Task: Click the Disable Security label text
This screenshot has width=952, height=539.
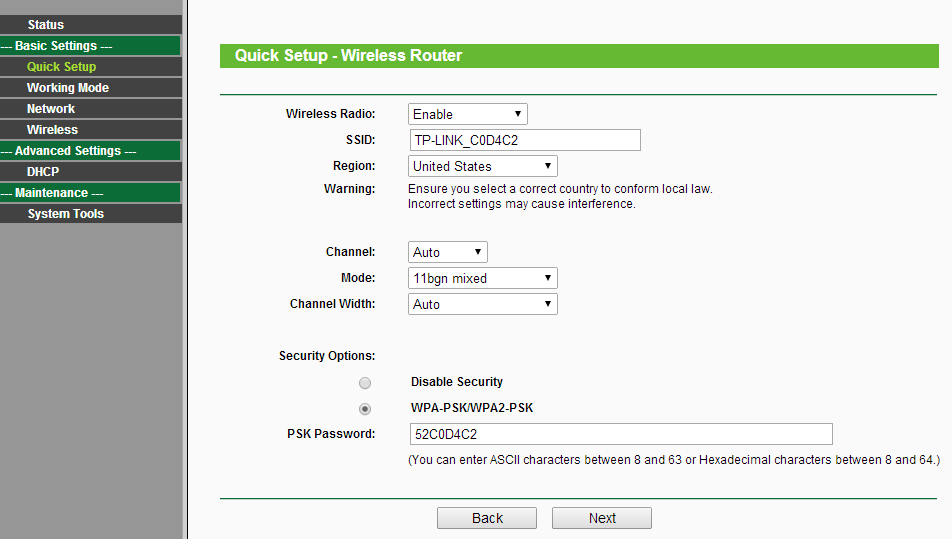Action: click(x=457, y=382)
